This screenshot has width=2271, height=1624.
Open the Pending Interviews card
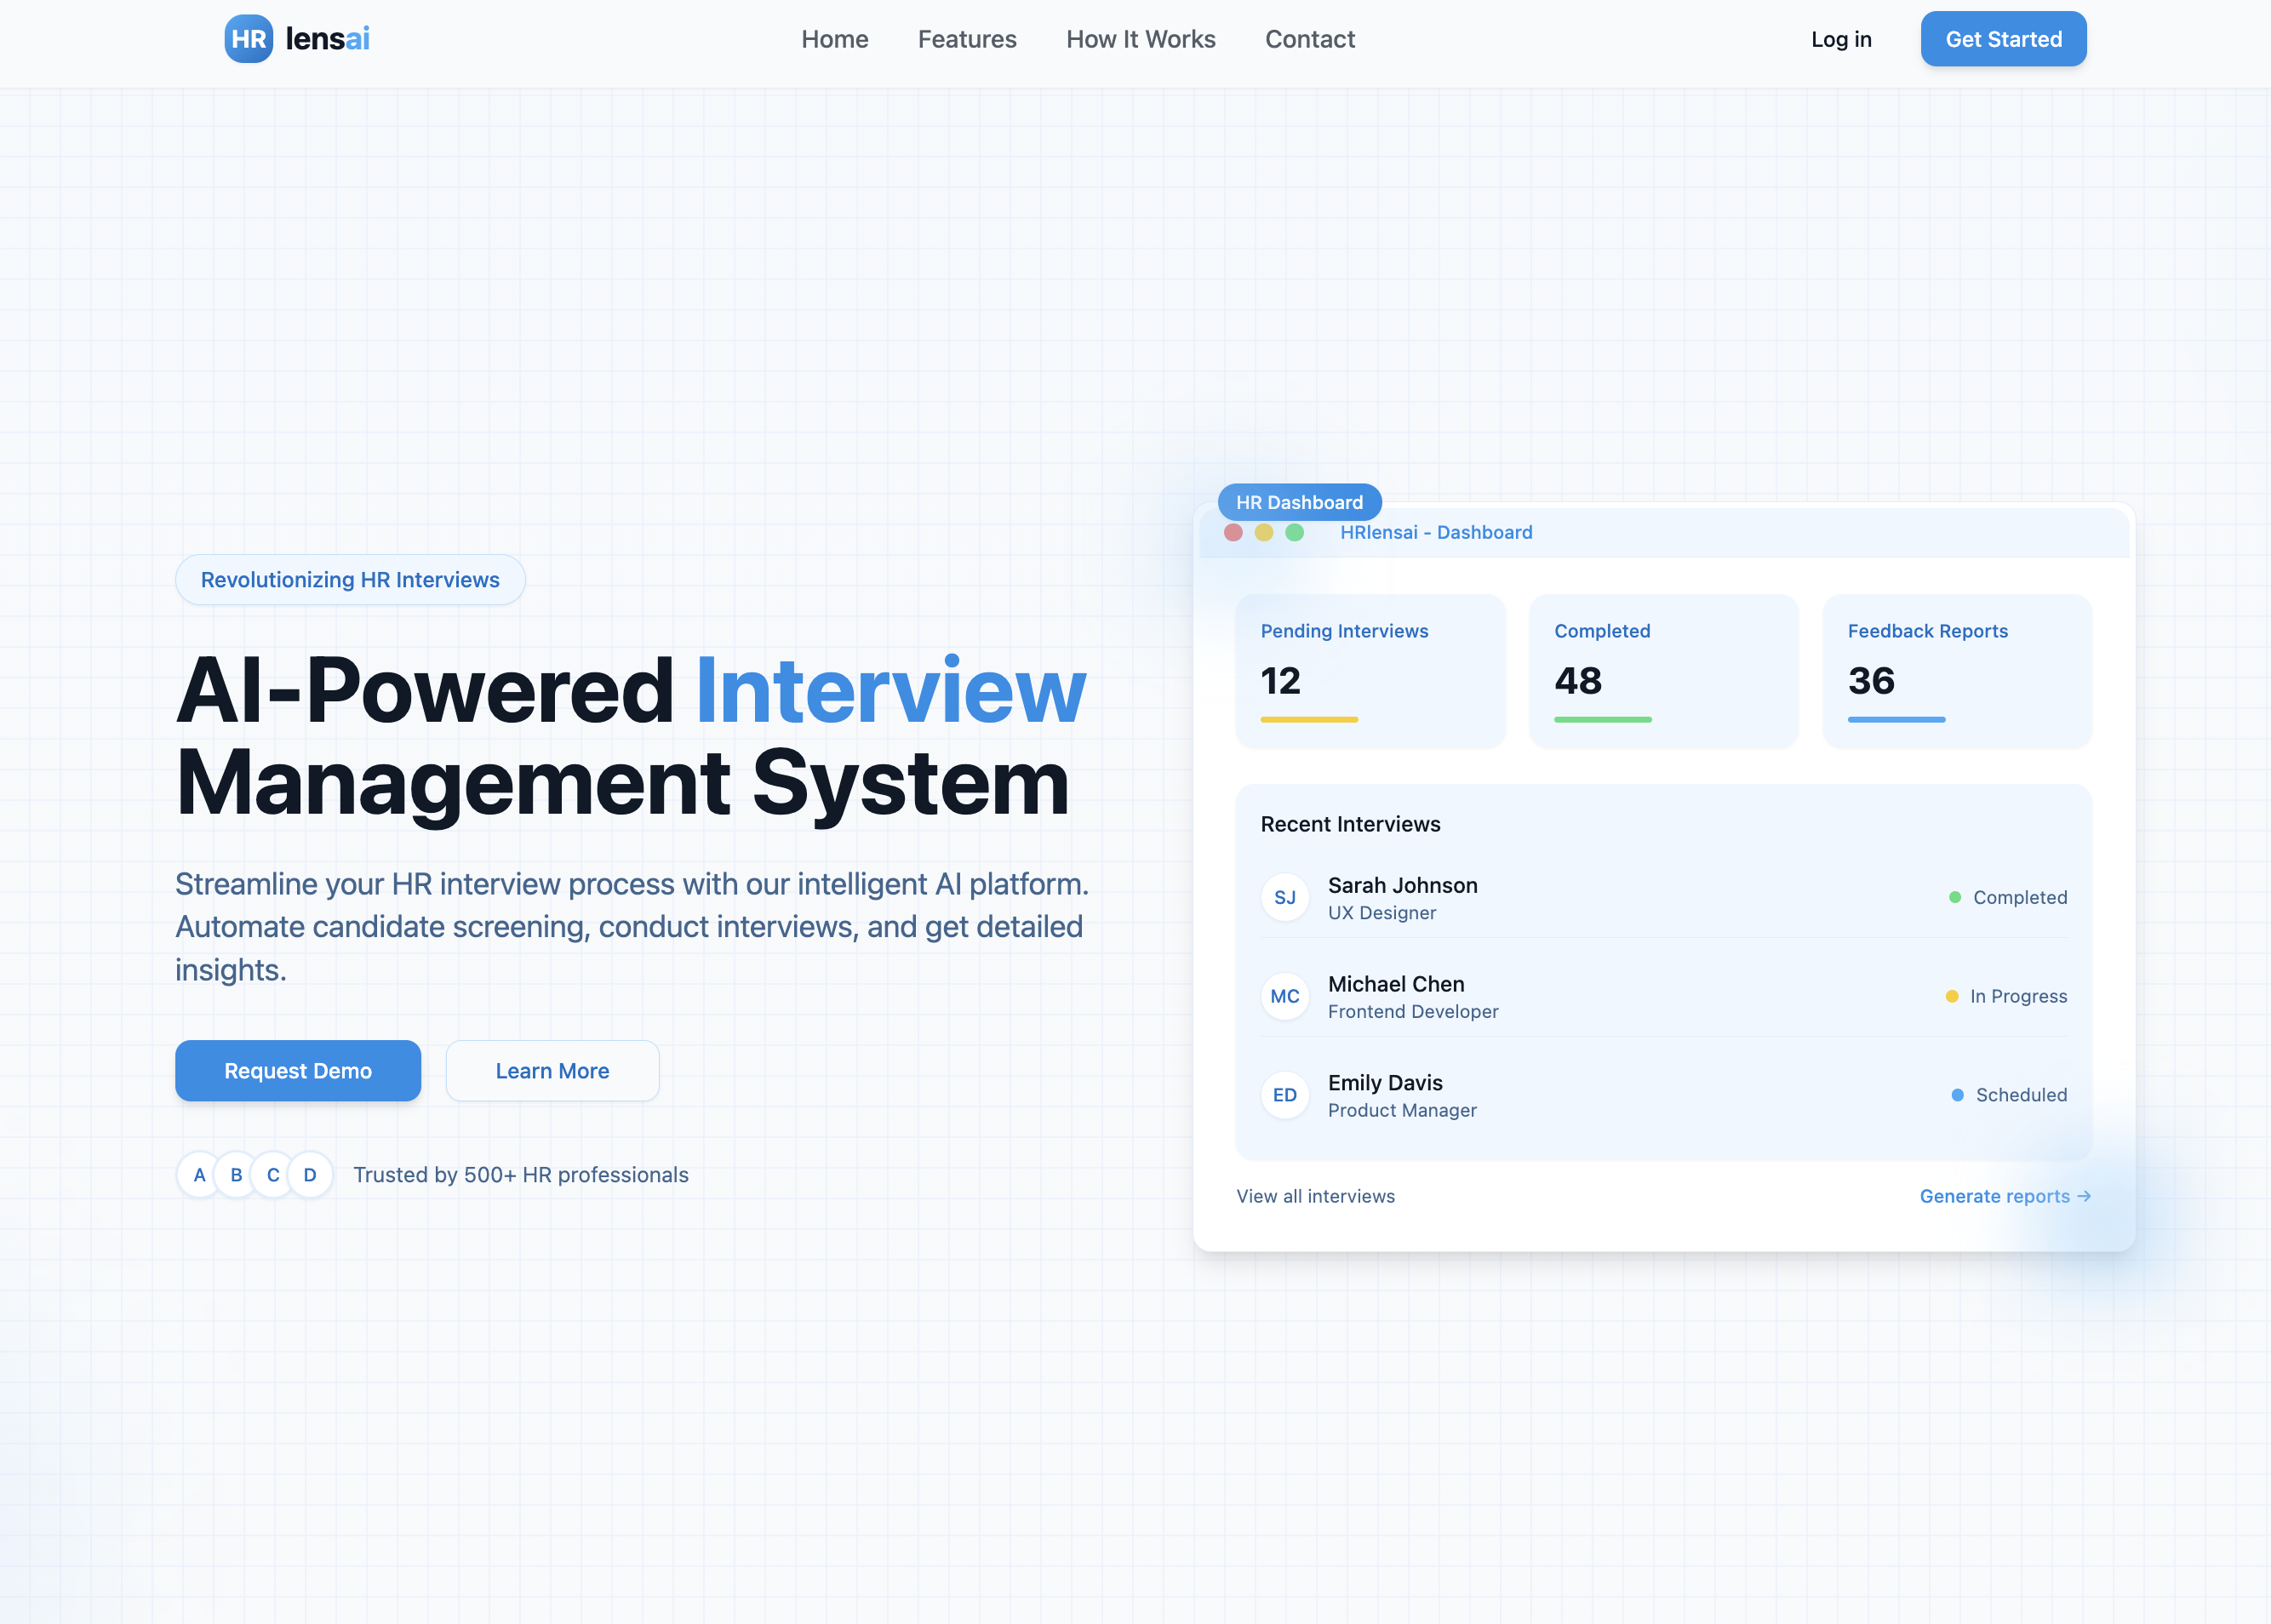pyautogui.click(x=1370, y=671)
